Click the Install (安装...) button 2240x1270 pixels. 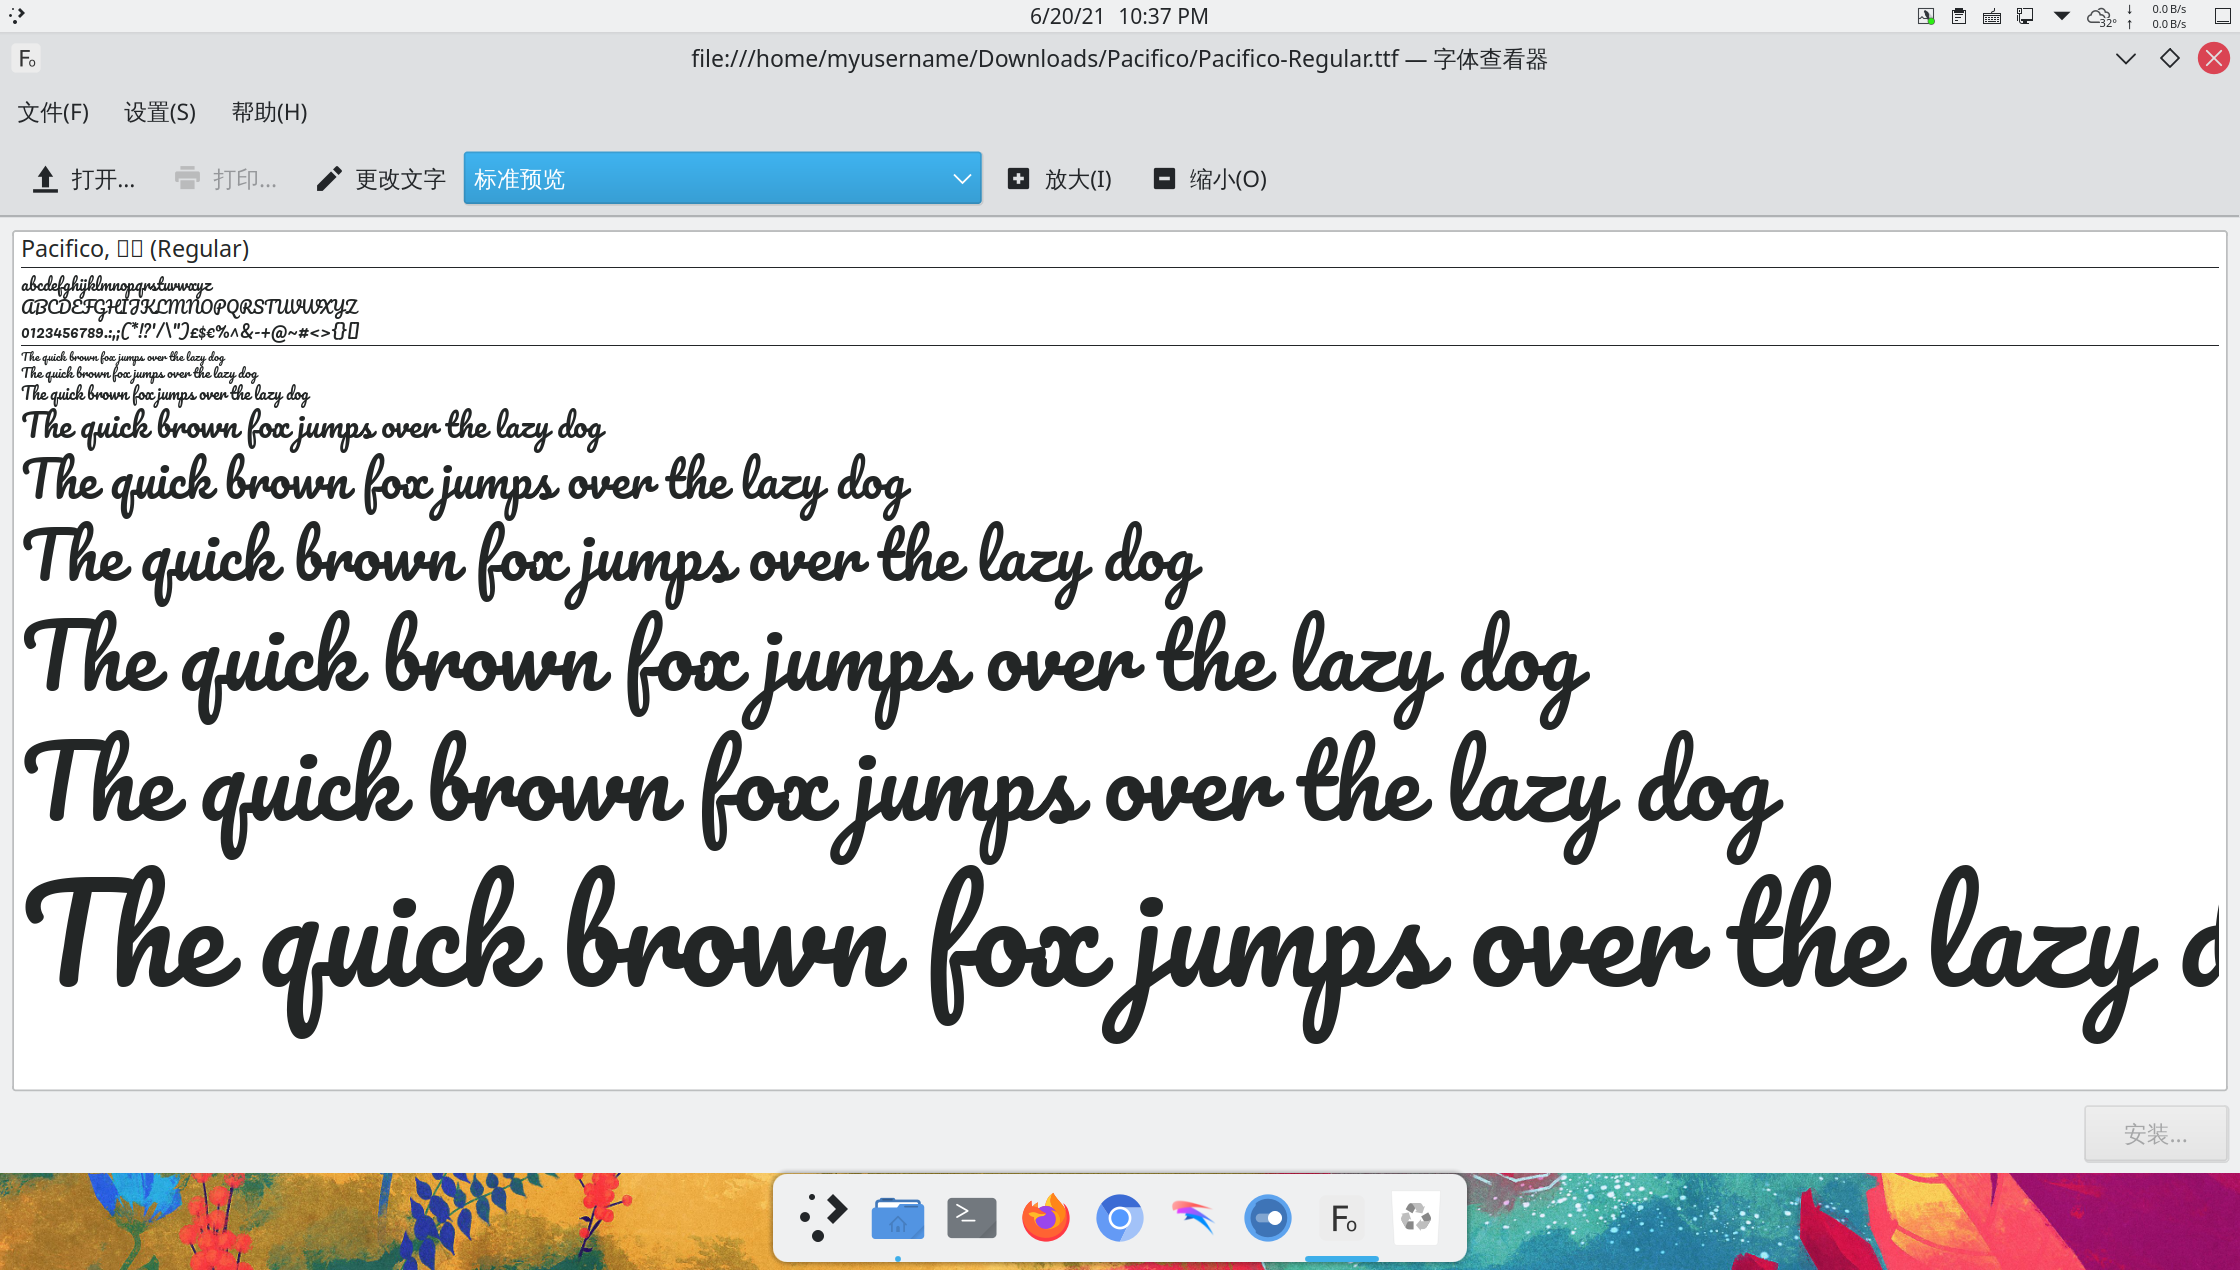[2155, 1134]
